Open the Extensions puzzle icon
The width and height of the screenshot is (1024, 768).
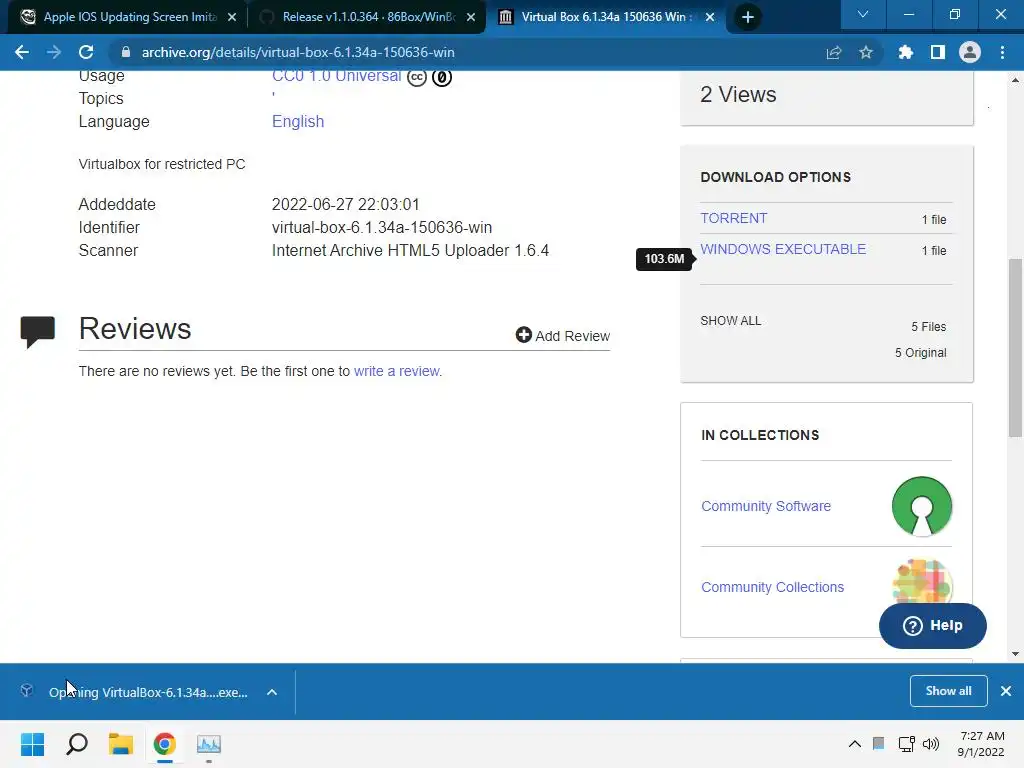(906, 52)
